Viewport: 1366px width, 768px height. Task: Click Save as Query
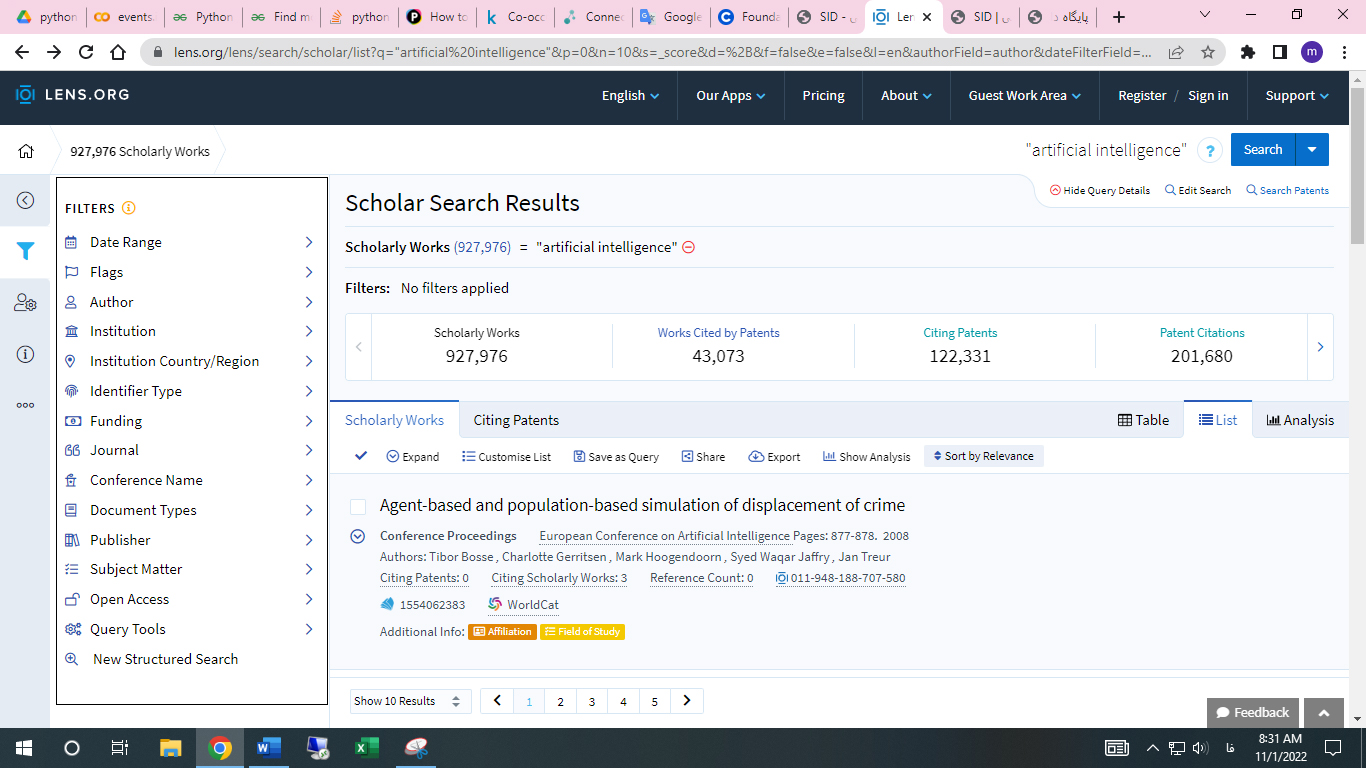pyautogui.click(x=616, y=456)
